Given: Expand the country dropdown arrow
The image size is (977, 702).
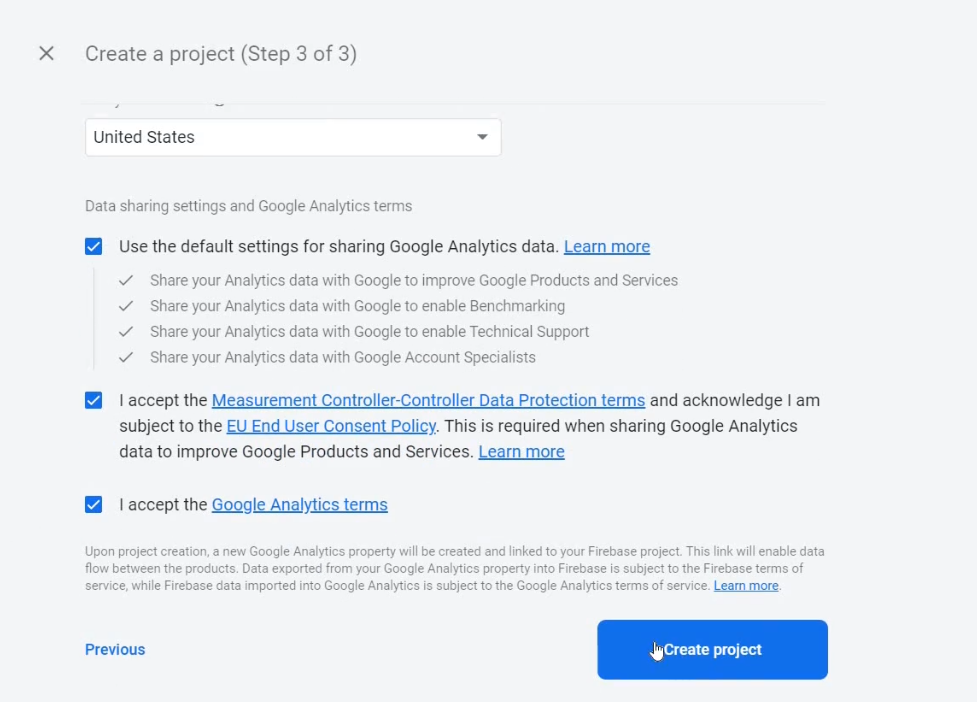Looking at the screenshot, I should (482, 137).
